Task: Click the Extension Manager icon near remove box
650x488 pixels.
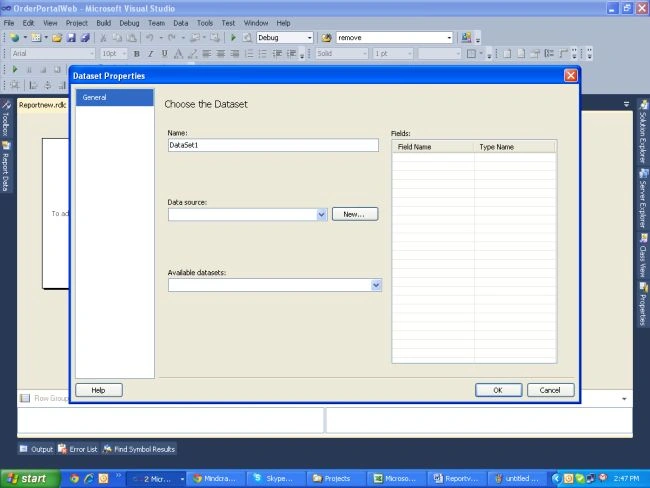Action: pos(466,38)
